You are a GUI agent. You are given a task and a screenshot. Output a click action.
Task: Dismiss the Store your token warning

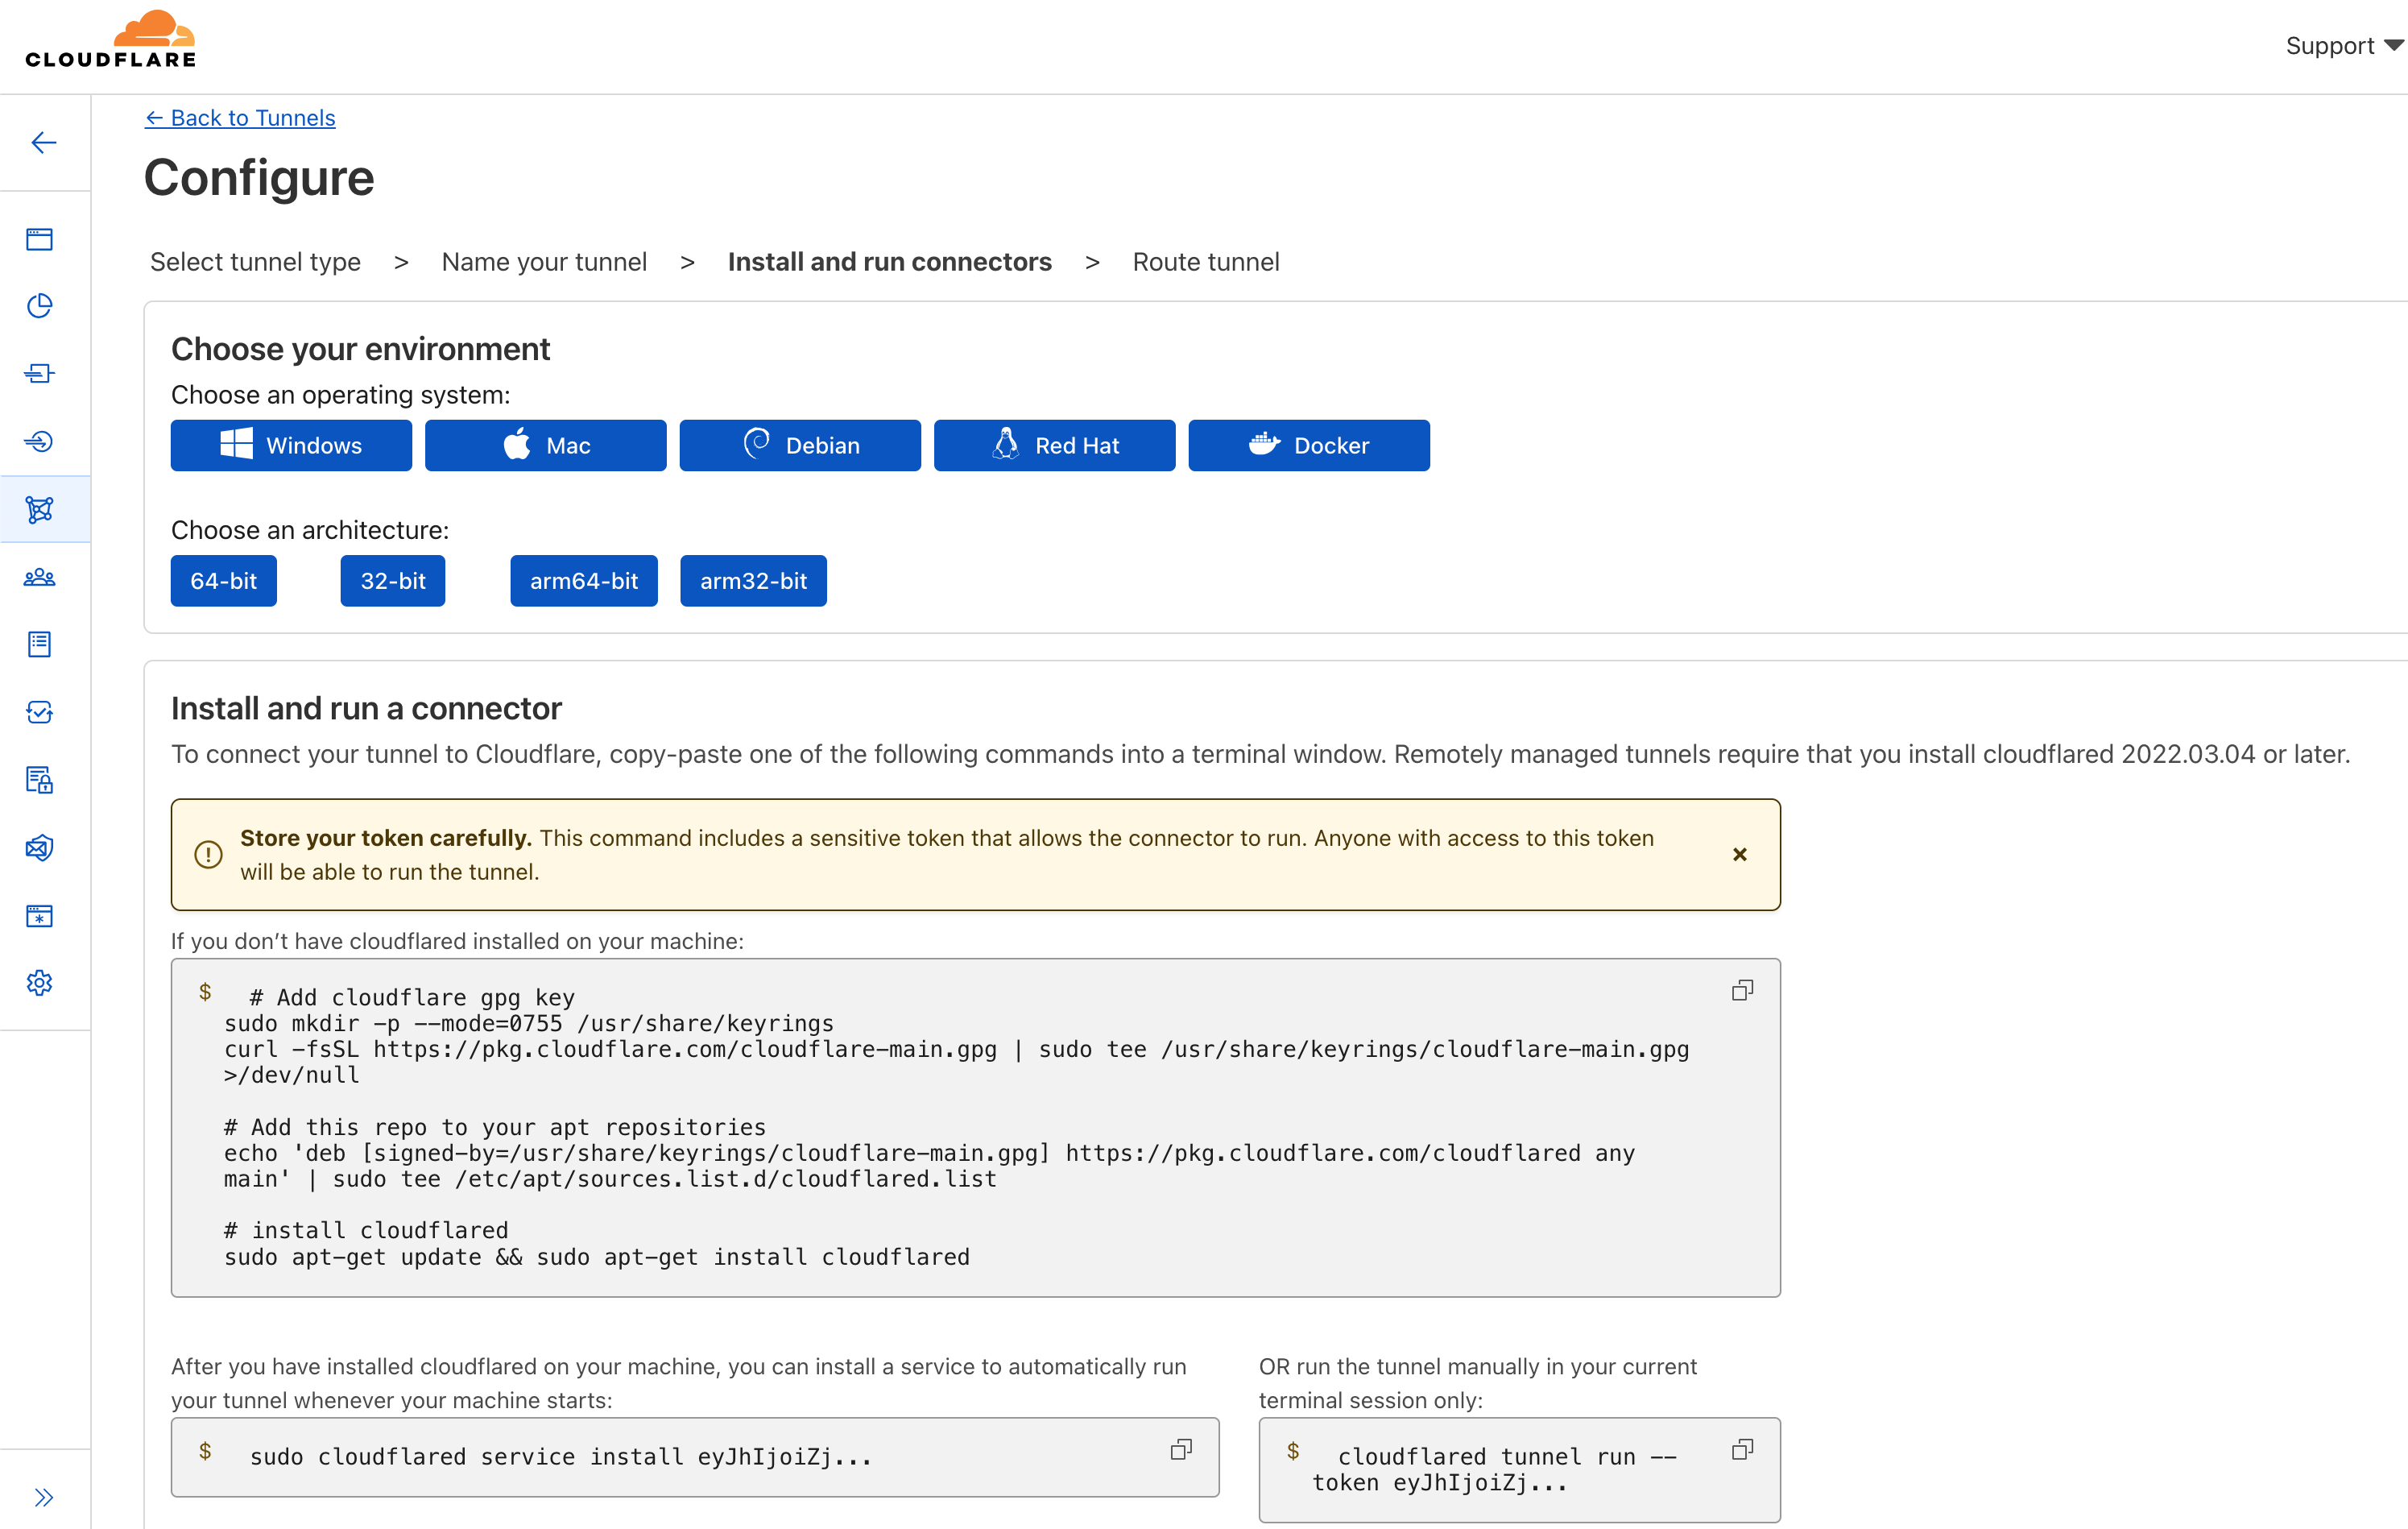point(1740,854)
